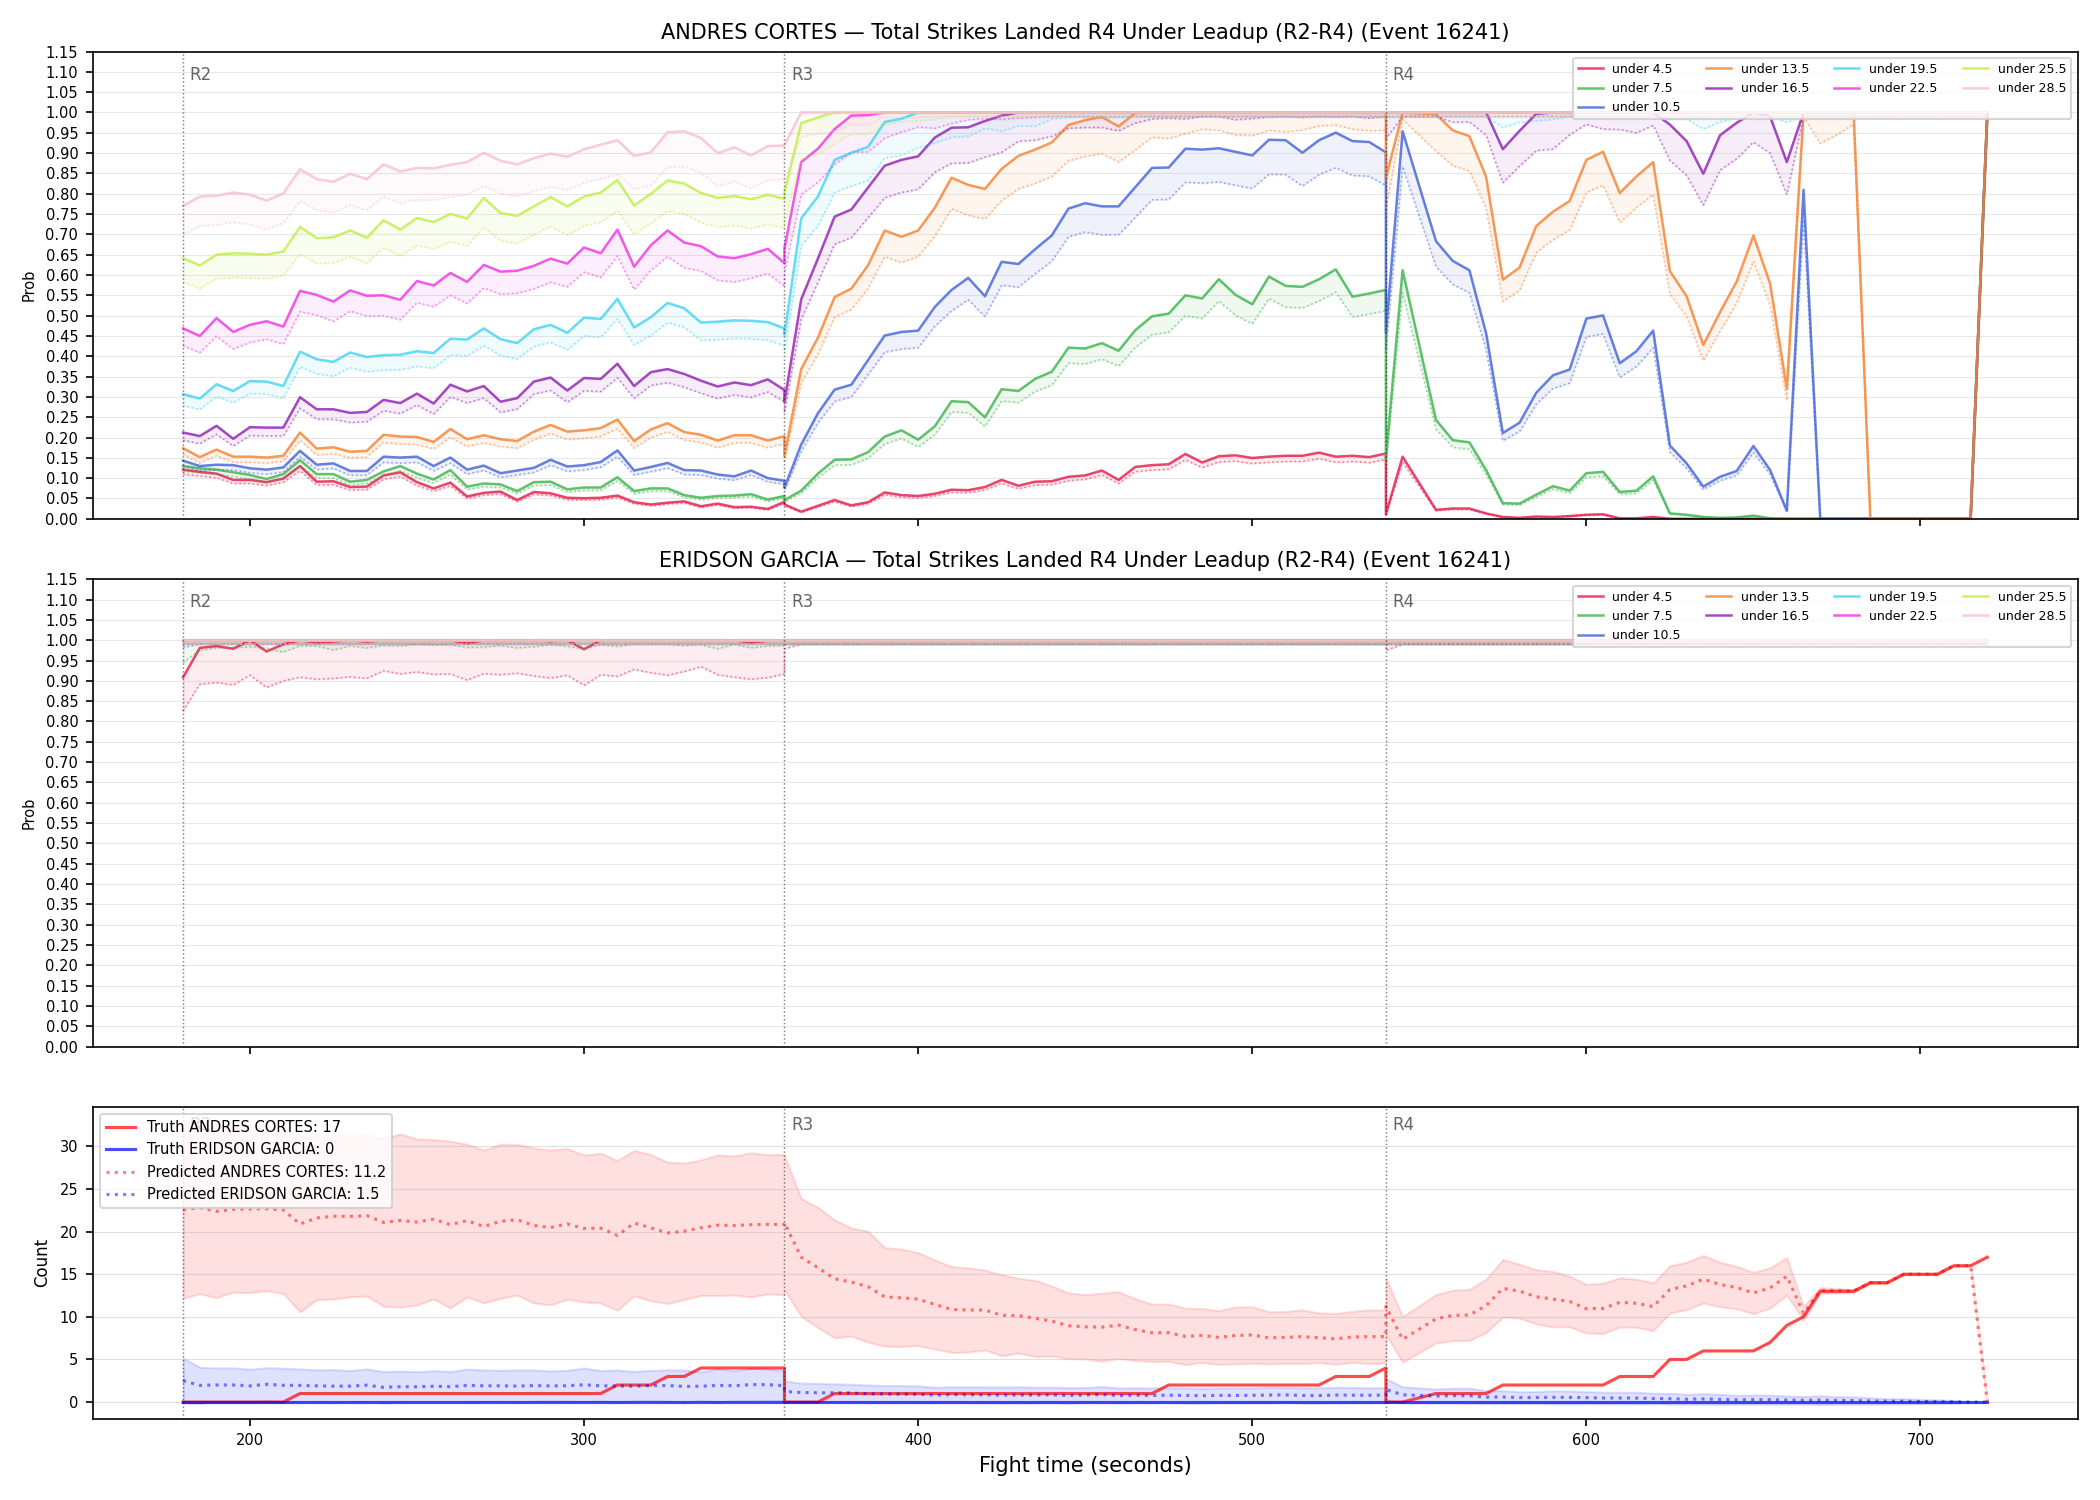Click the R3 marker in the middle chart
2100x1500 pixels.
click(802, 601)
